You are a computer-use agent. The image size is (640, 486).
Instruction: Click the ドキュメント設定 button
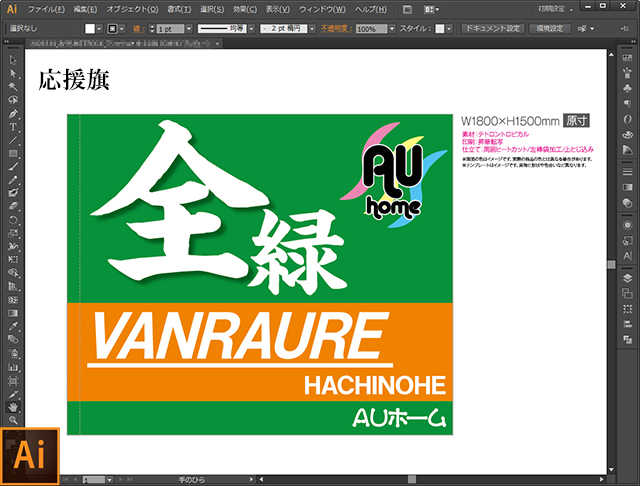[493, 29]
